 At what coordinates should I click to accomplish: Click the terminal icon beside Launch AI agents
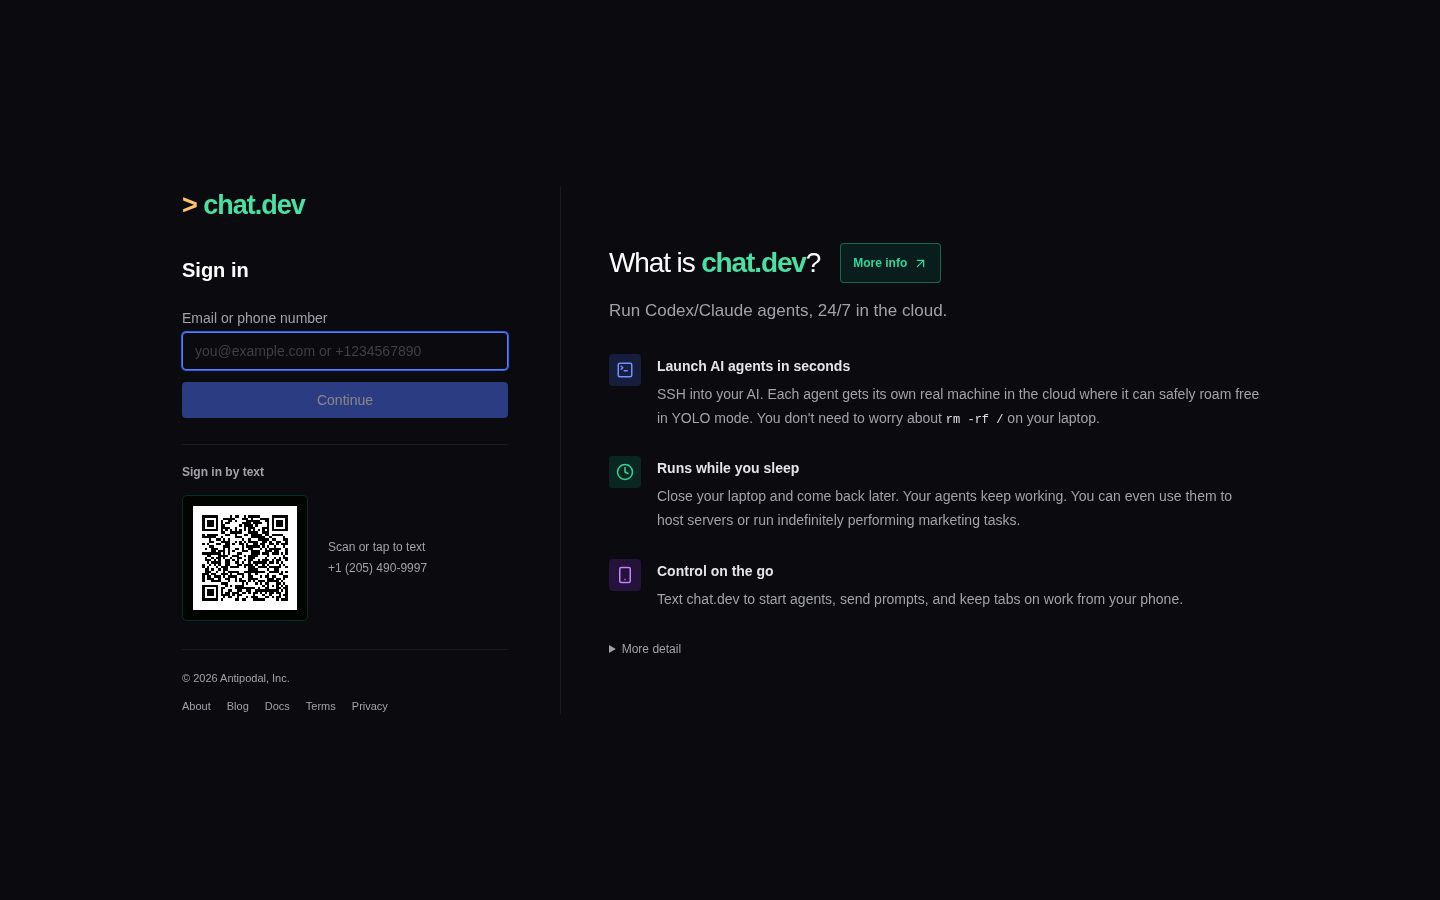tap(625, 370)
